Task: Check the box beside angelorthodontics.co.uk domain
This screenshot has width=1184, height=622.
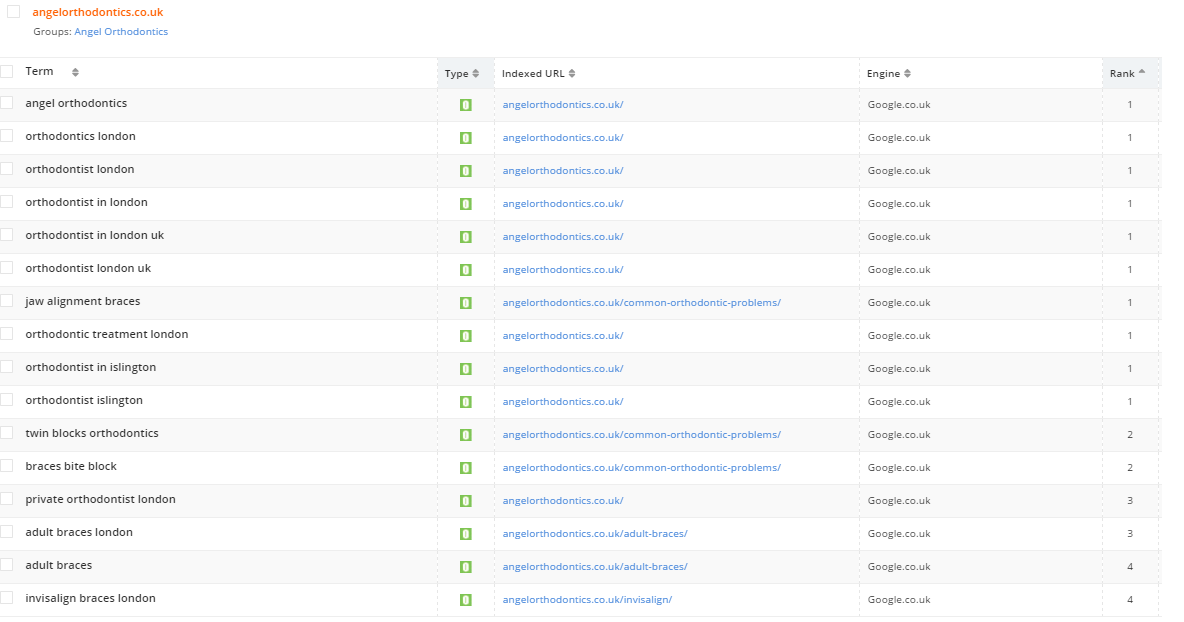Action: (13, 12)
